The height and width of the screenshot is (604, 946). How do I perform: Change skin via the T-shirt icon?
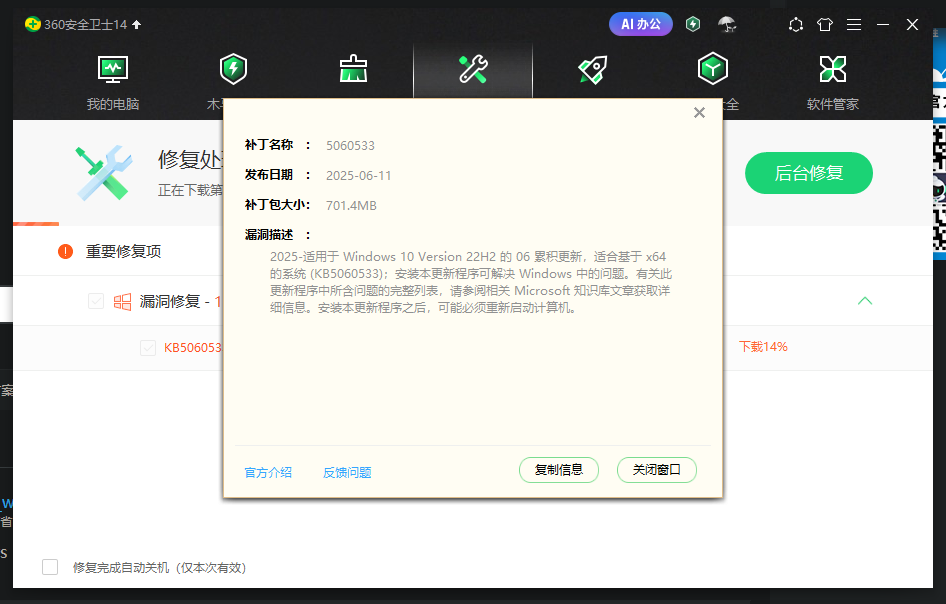click(824, 24)
